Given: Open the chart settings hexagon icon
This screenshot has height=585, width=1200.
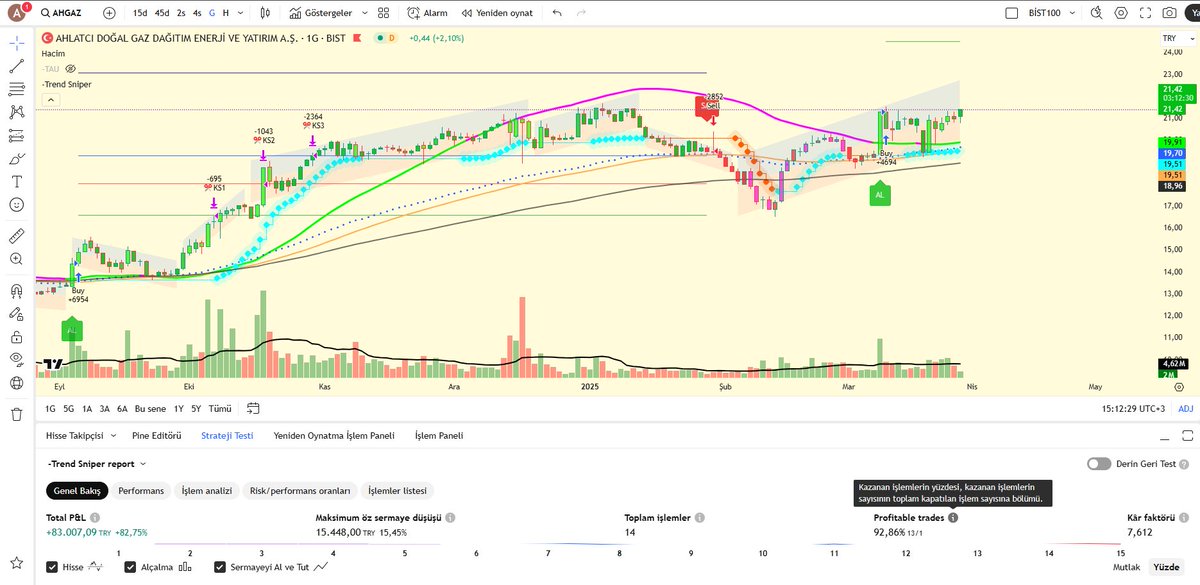Looking at the screenshot, I should 1120,13.
